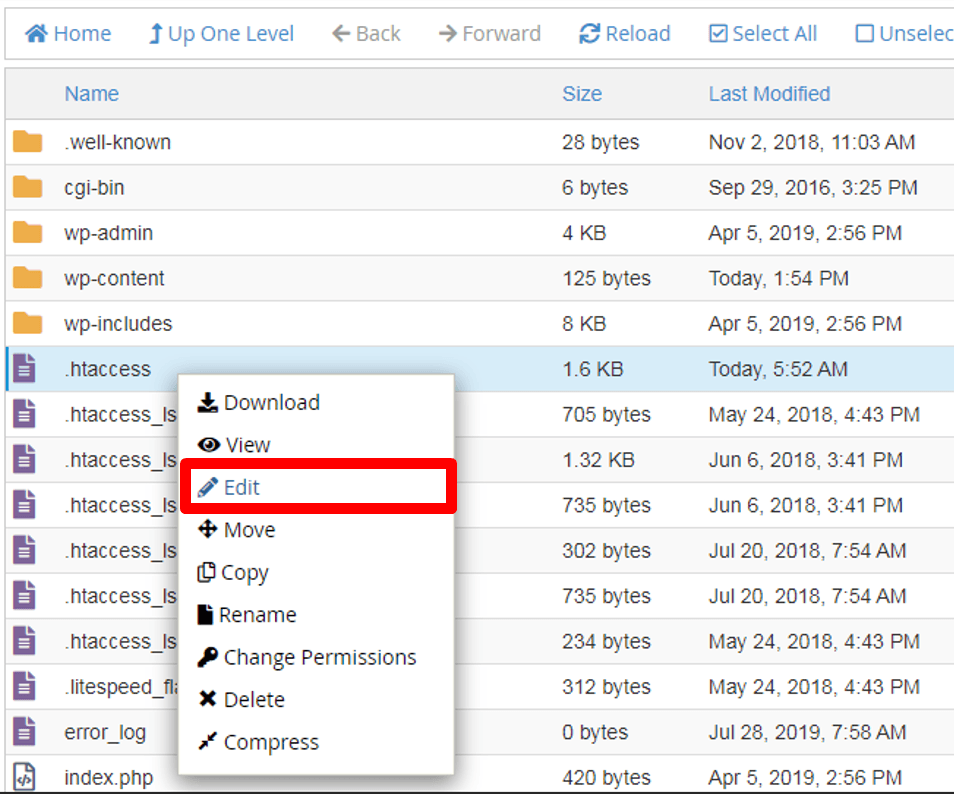
Task: Sort files by Name column header
Action: [x=91, y=94]
